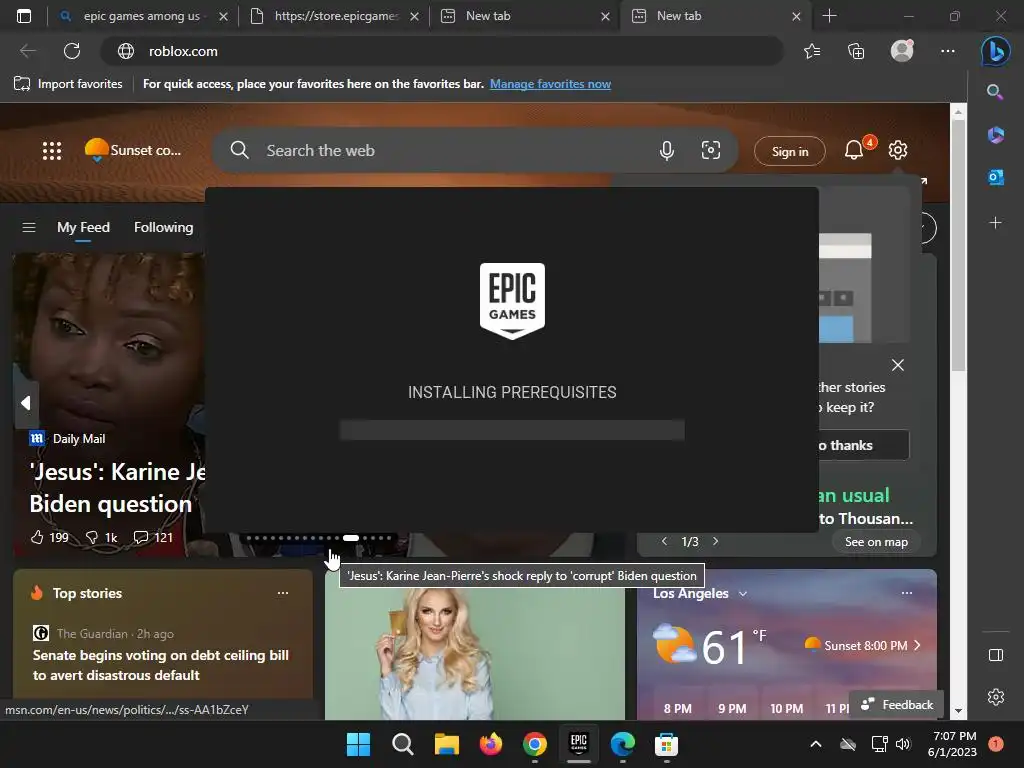Open the Sunset weather widget in header
The width and height of the screenshot is (1024, 768).
(x=133, y=150)
